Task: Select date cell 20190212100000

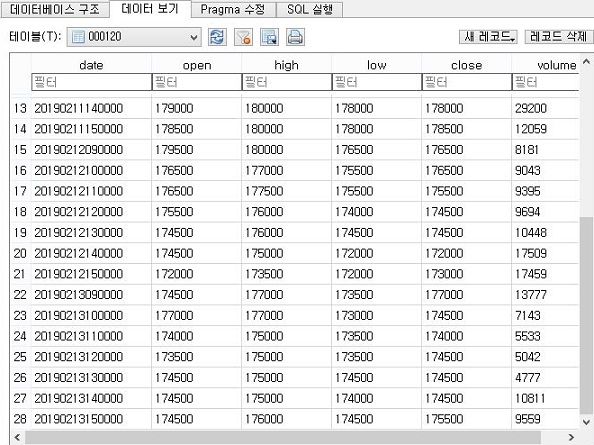Action: click(x=91, y=170)
